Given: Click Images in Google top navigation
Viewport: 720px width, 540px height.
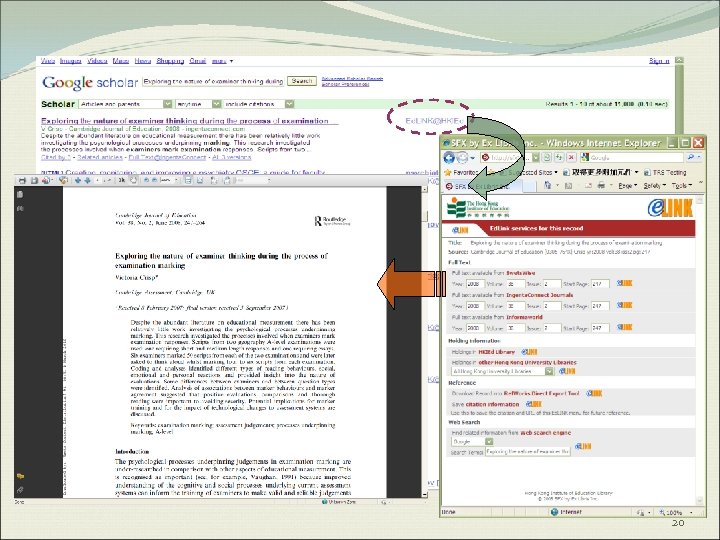Looking at the screenshot, I should pyautogui.click(x=70, y=61).
